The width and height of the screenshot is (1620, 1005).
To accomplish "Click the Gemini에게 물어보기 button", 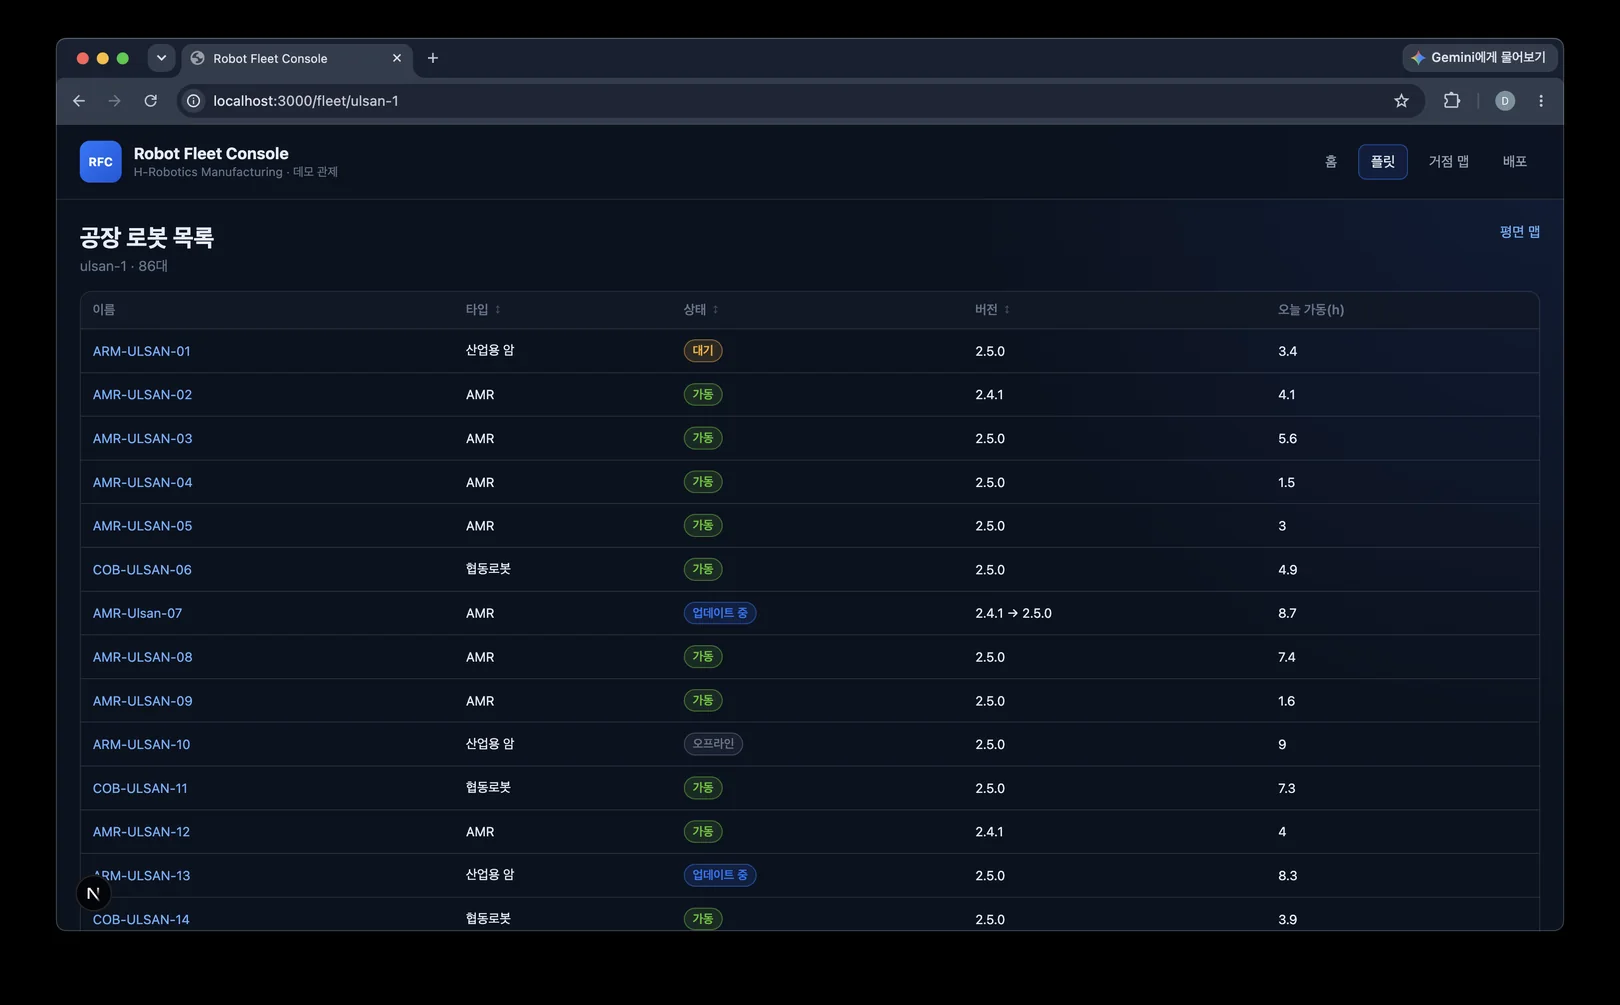I will pyautogui.click(x=1479, y=58).
